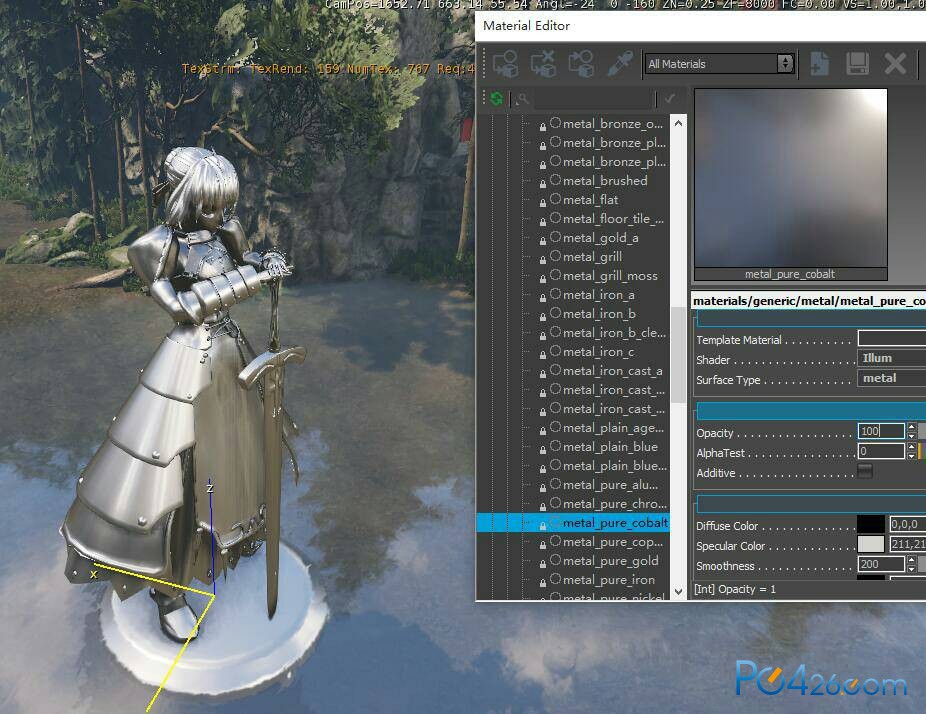Click reset material on selection icon

543,63
